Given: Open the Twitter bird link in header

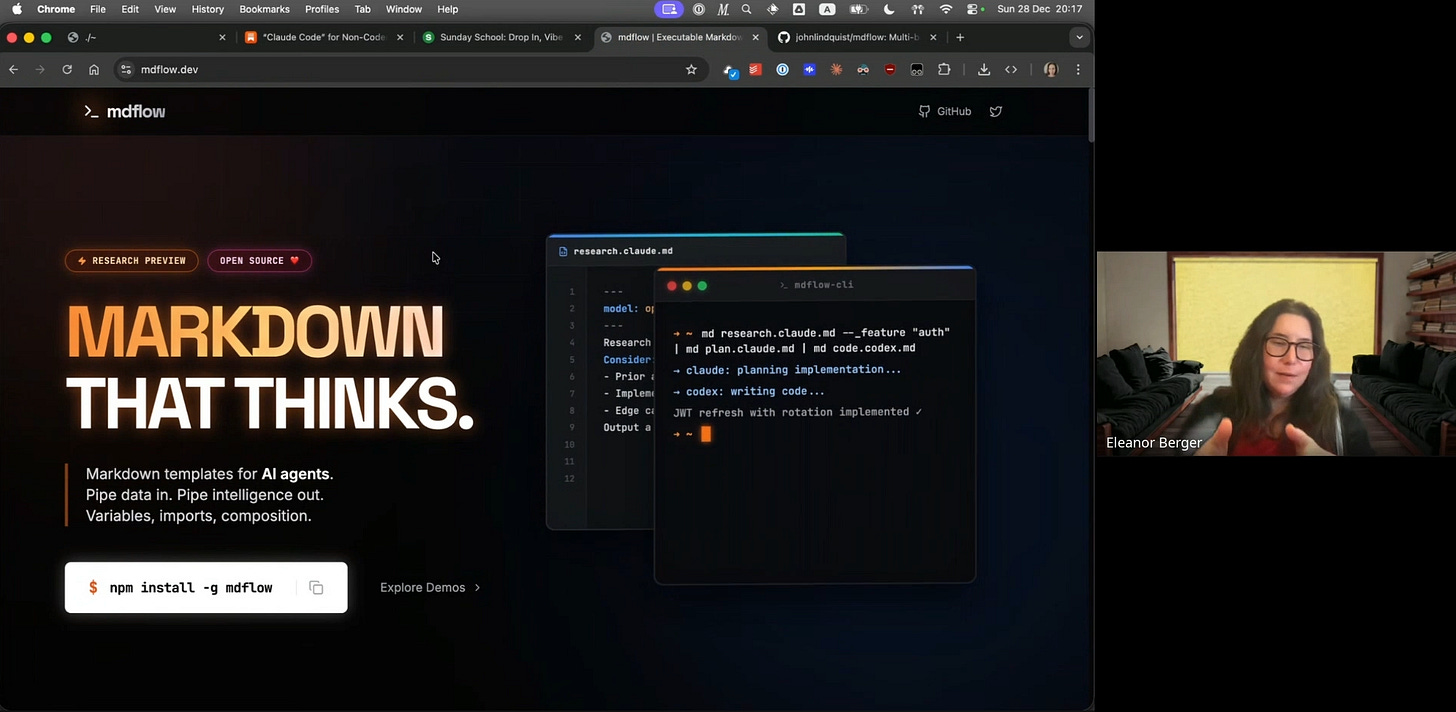Looking at the screenshot, I should coord(996,112).
